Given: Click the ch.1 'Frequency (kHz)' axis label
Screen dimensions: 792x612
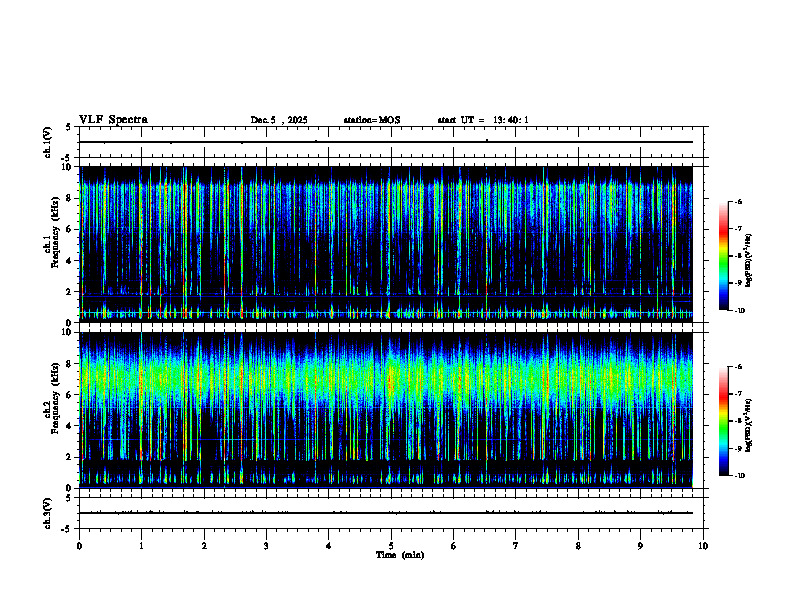Looking at the screenshot, I should pos(55,232).
